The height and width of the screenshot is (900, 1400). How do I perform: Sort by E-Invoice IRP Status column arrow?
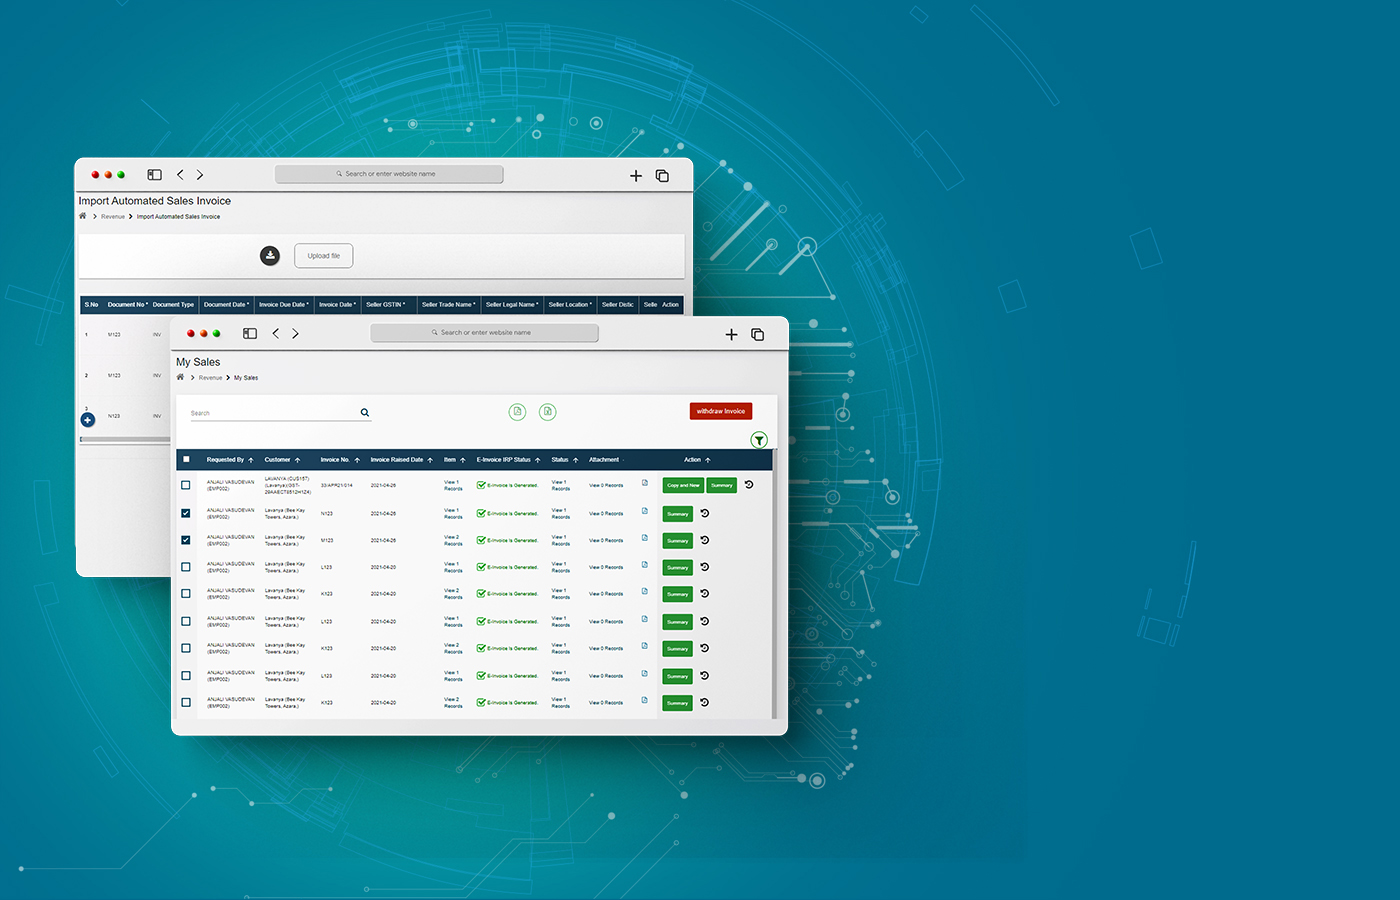coord(538,460)
